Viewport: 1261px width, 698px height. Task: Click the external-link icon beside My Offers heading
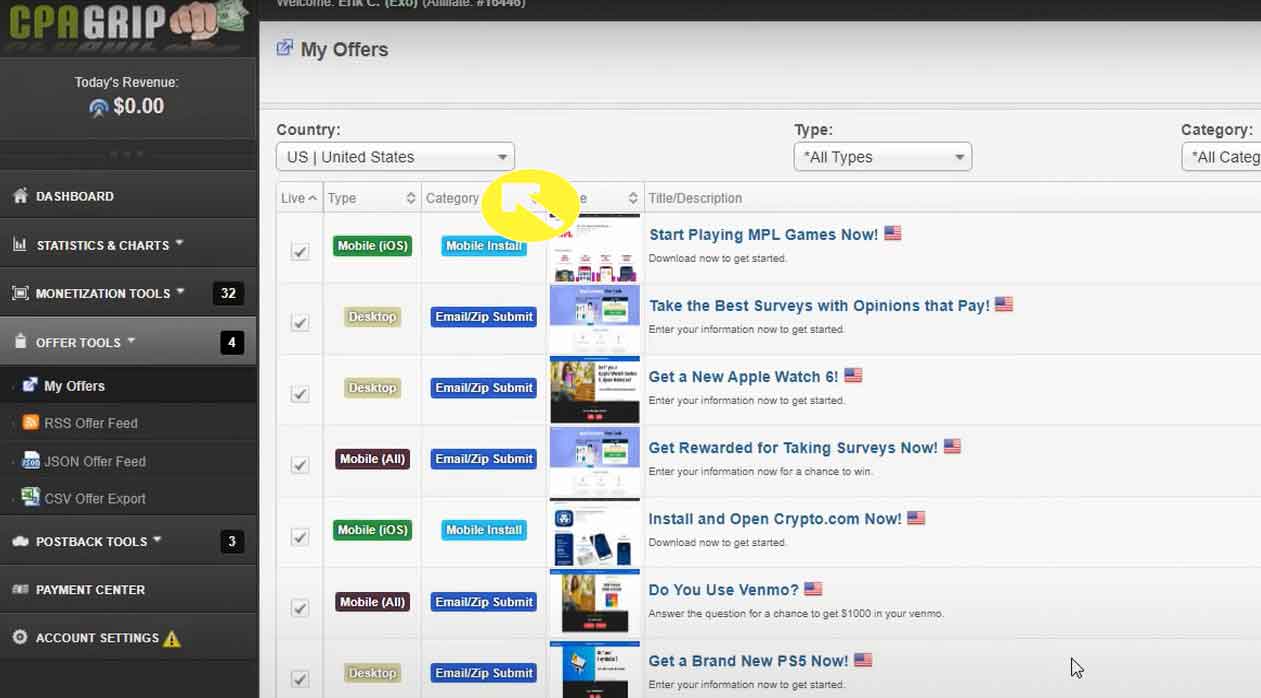(285, 48)
